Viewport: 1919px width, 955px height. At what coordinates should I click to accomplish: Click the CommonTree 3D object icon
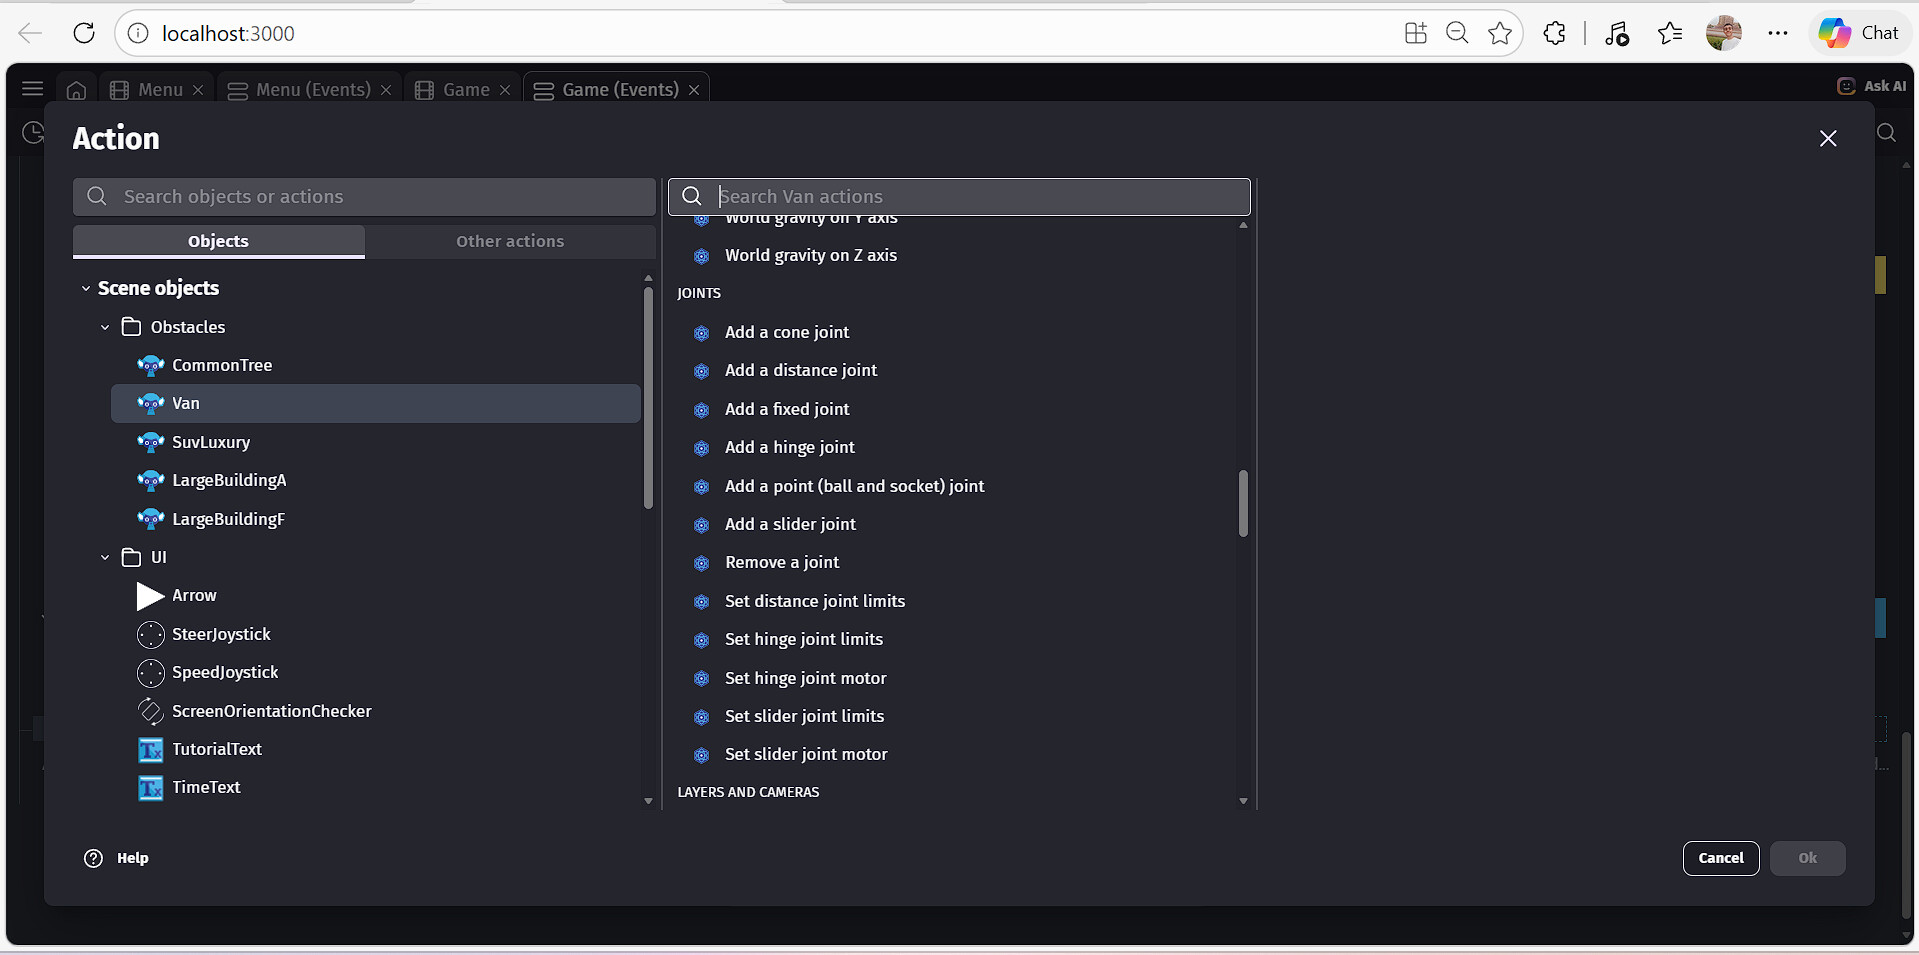point(150,365)
